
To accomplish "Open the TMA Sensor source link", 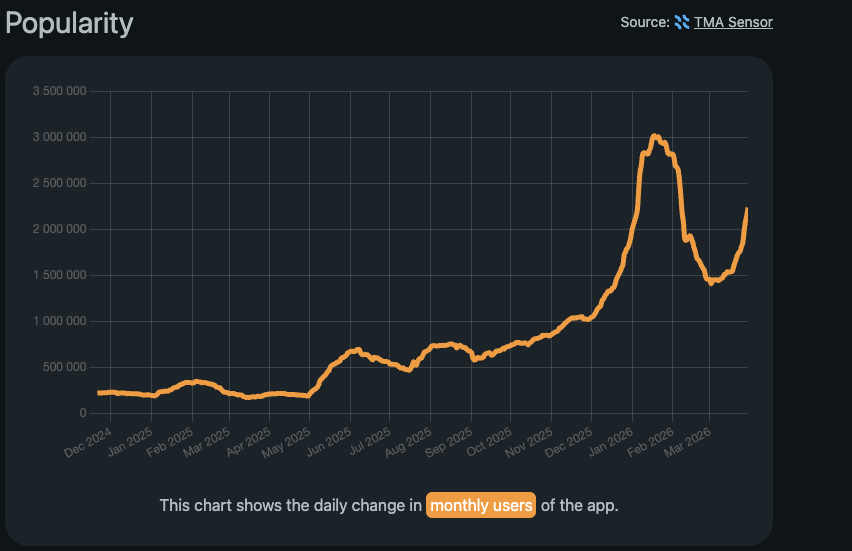I will point(733,22).
